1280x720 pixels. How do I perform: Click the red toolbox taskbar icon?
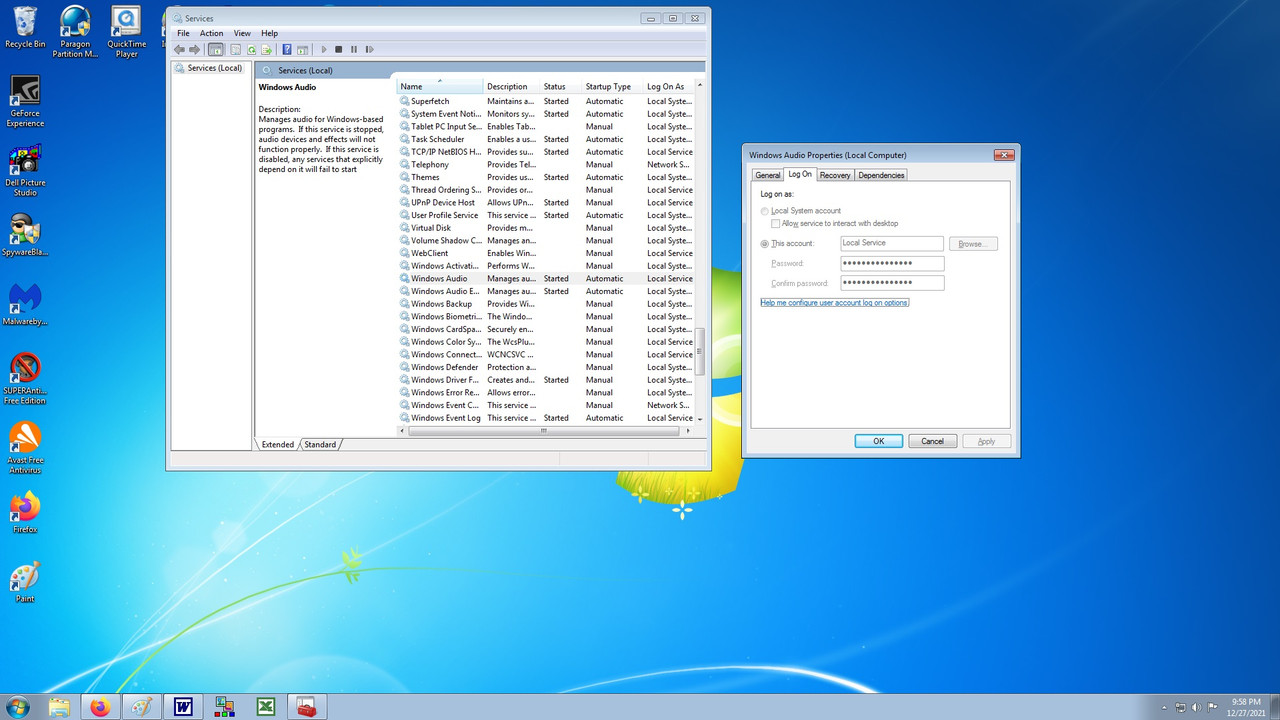(x=307, y=707)
